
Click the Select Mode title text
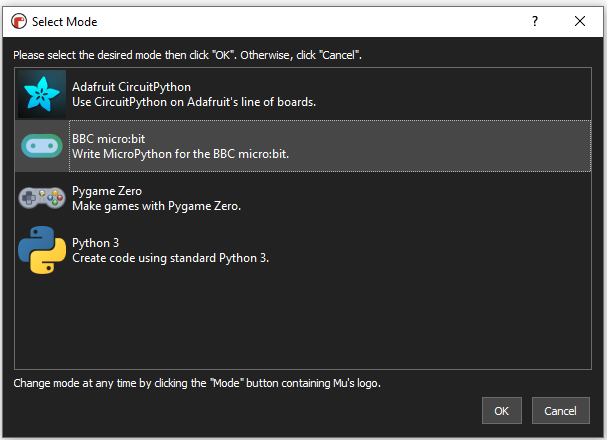tap(64, 22)
